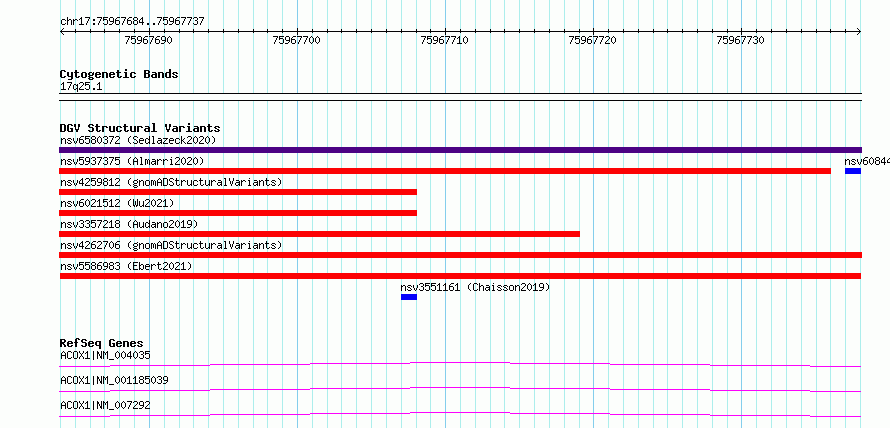Click ruler position label 75967710
Image resolution: width=890 pixels, height=428 pixels.
(444, 40)
